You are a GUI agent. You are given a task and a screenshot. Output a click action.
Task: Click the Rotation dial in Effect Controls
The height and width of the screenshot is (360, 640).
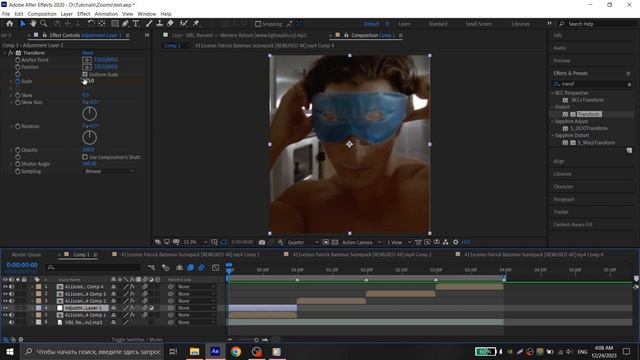[x=90, y=138]
